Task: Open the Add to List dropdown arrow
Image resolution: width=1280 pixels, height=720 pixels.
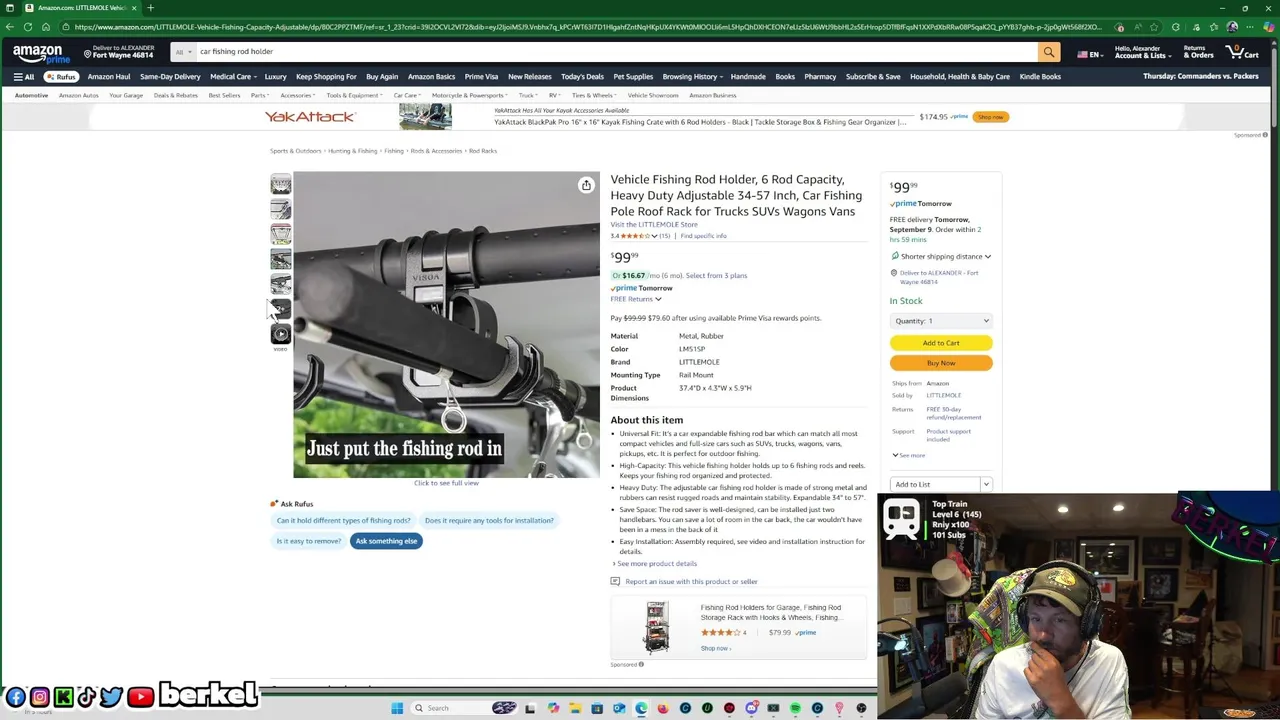Action: point(986,484)
